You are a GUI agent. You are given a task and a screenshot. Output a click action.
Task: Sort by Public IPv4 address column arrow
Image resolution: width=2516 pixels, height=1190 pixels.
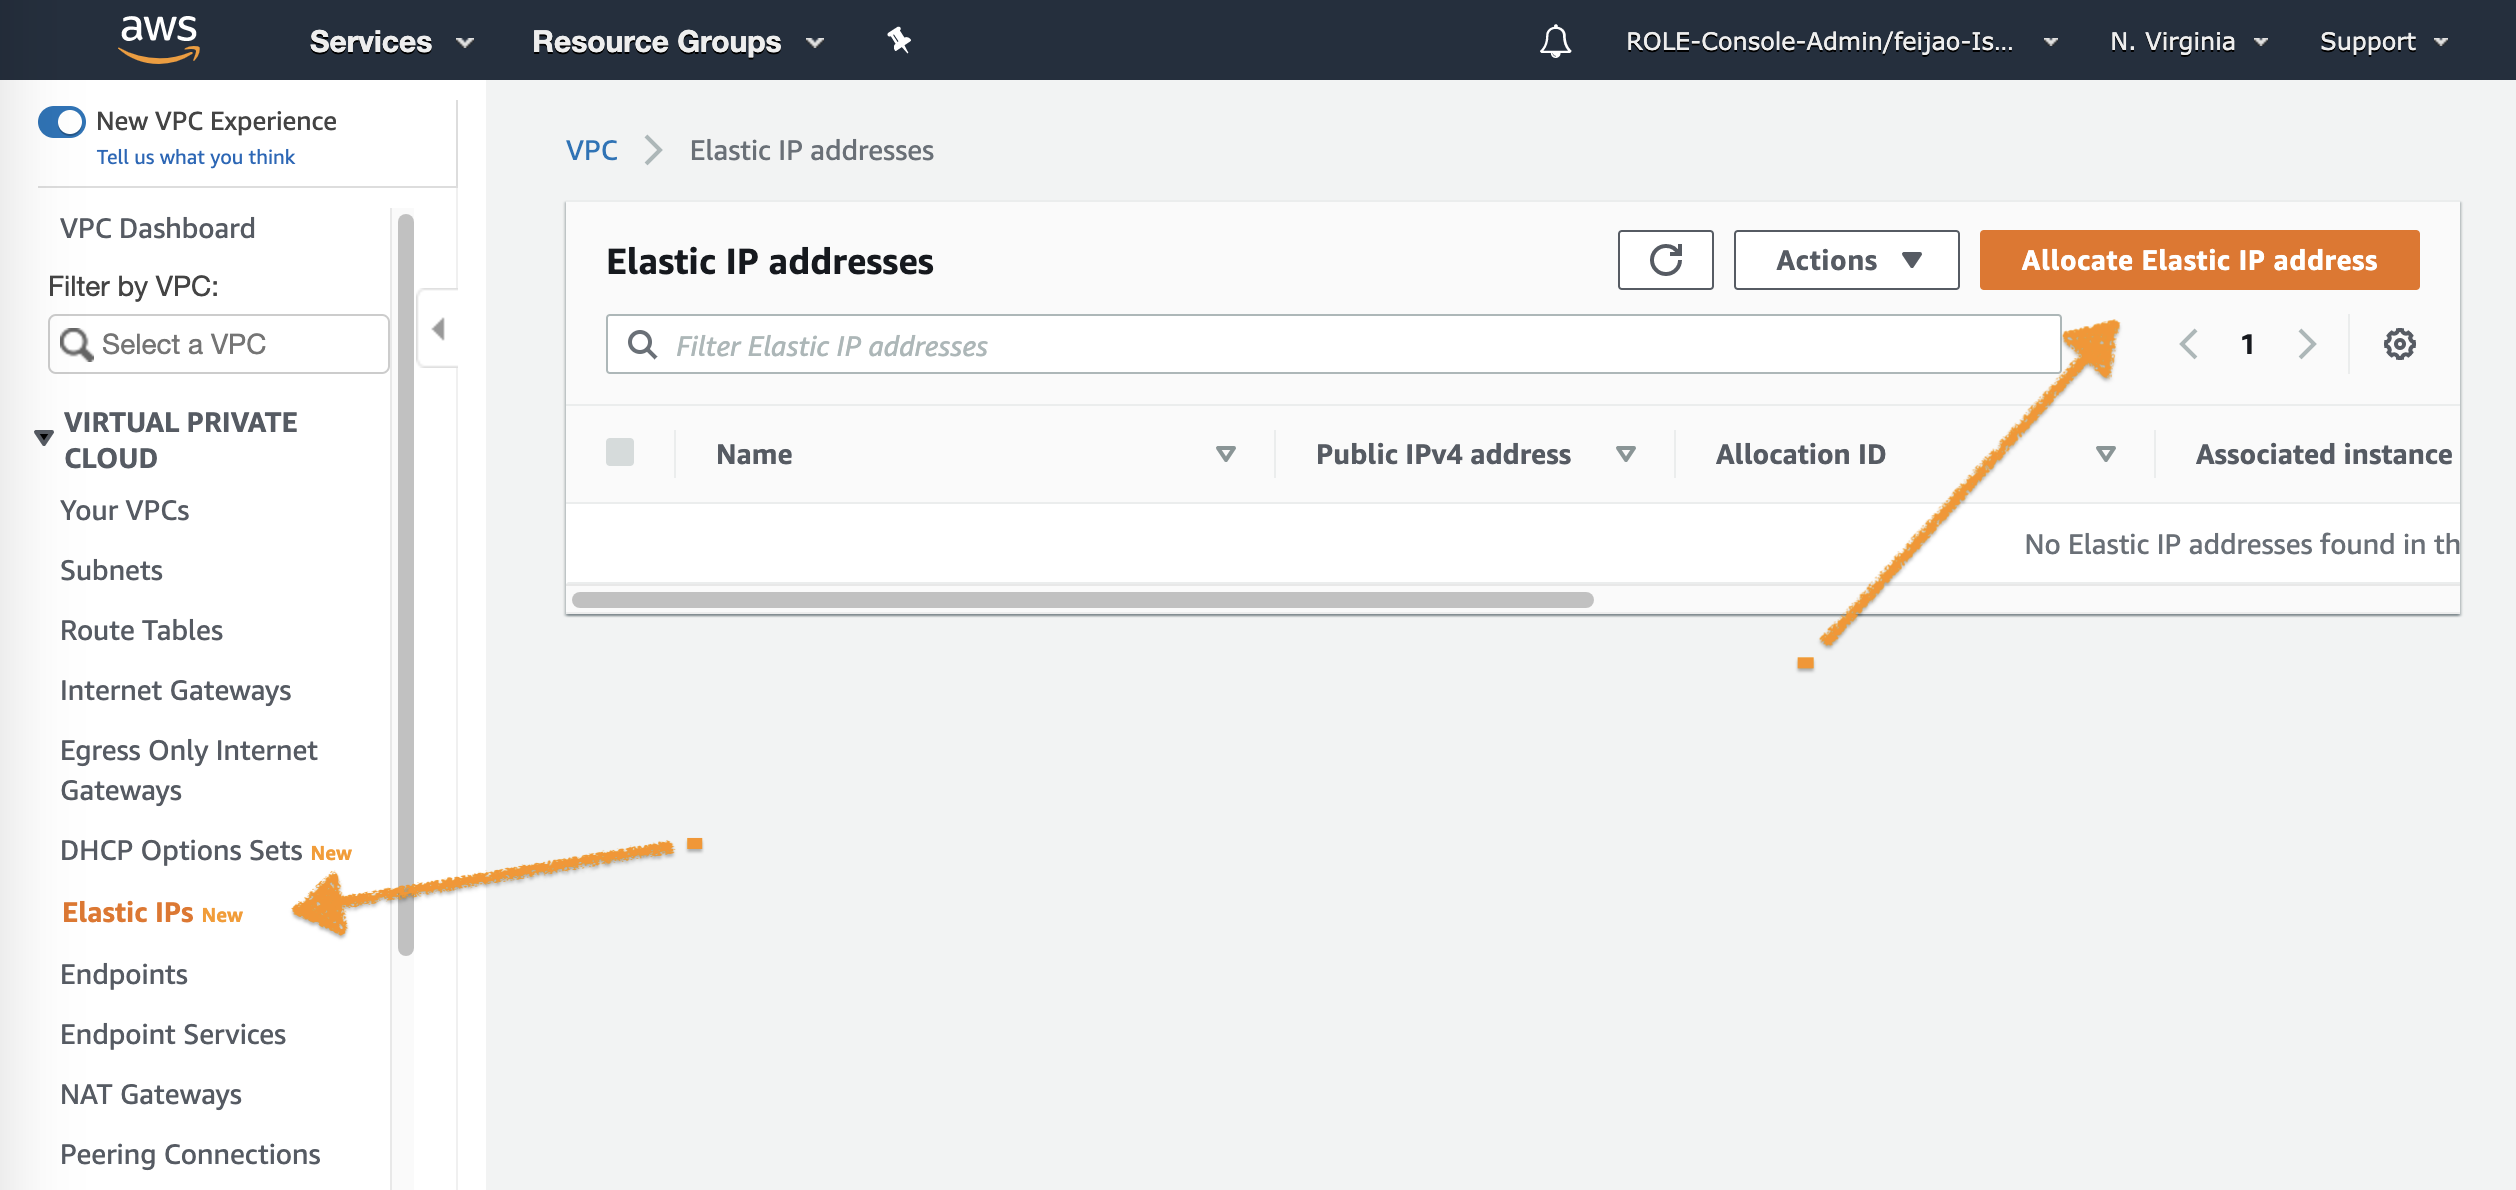1625,454
